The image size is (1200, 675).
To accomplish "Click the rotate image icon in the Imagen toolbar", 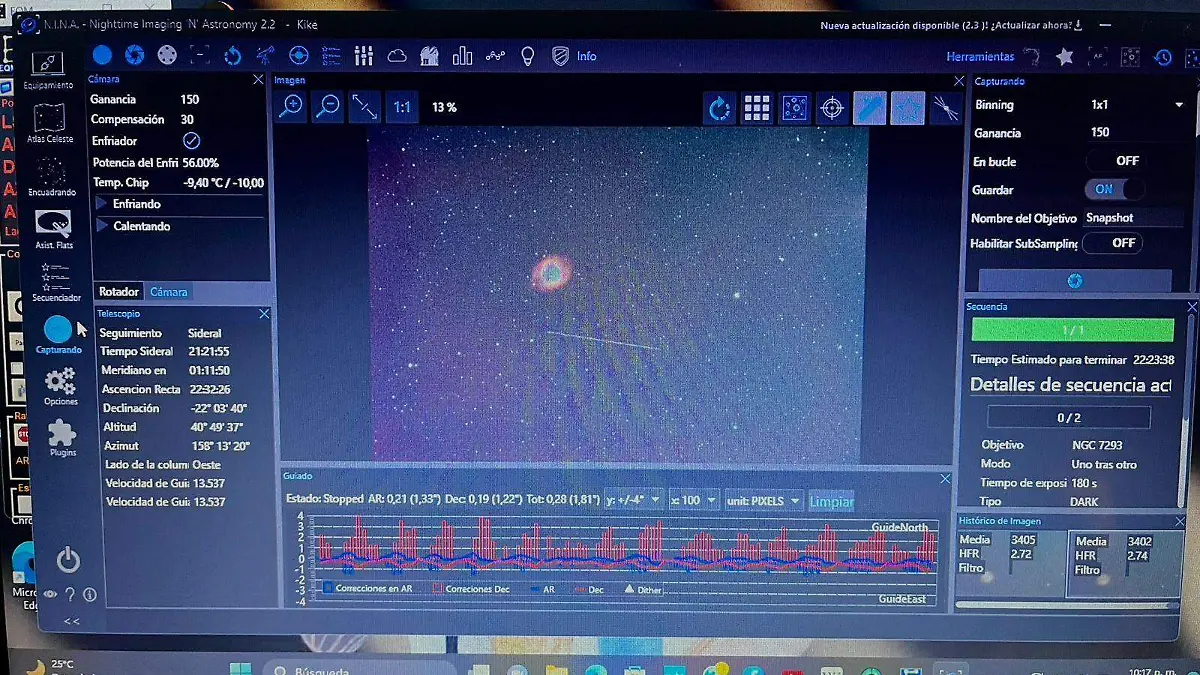I will click(719, 107).
